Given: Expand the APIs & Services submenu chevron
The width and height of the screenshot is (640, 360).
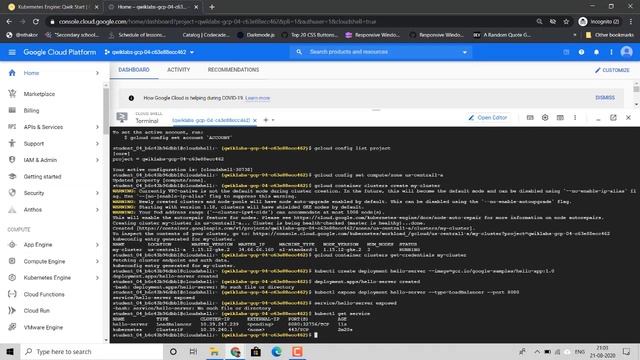Looking at the screenshot, I should coord(97,127).
